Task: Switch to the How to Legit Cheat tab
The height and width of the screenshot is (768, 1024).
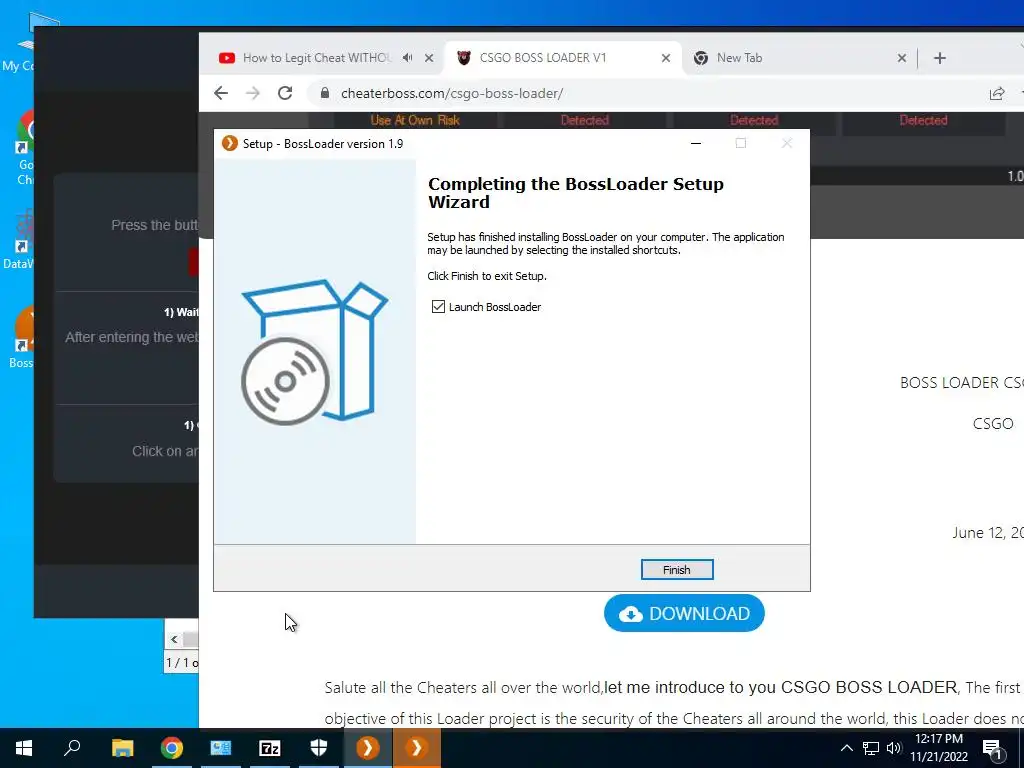Action: tap(317, 57)
